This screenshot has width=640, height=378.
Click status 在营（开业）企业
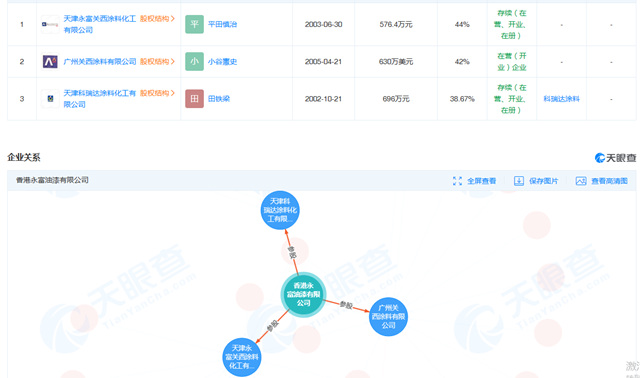[512, 62]
